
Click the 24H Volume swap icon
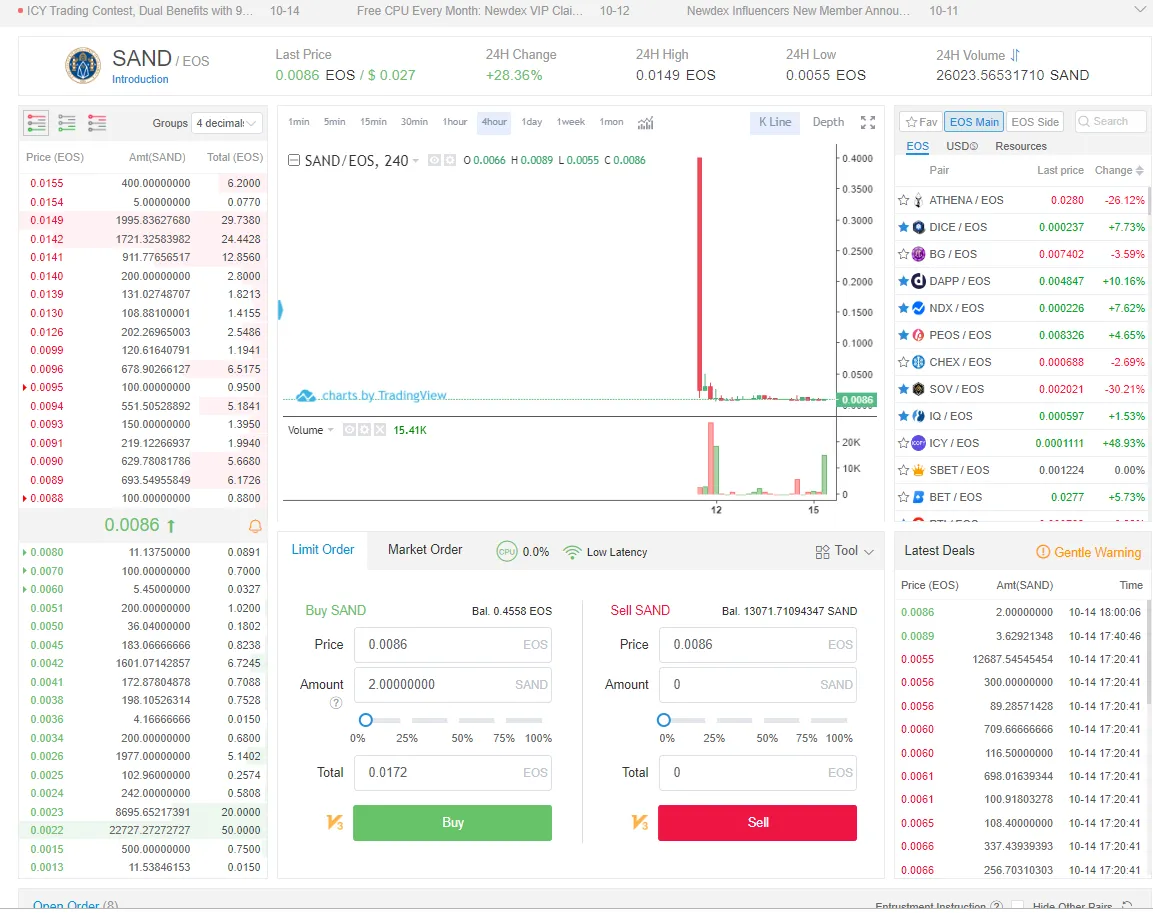[x=1015, y=55]
